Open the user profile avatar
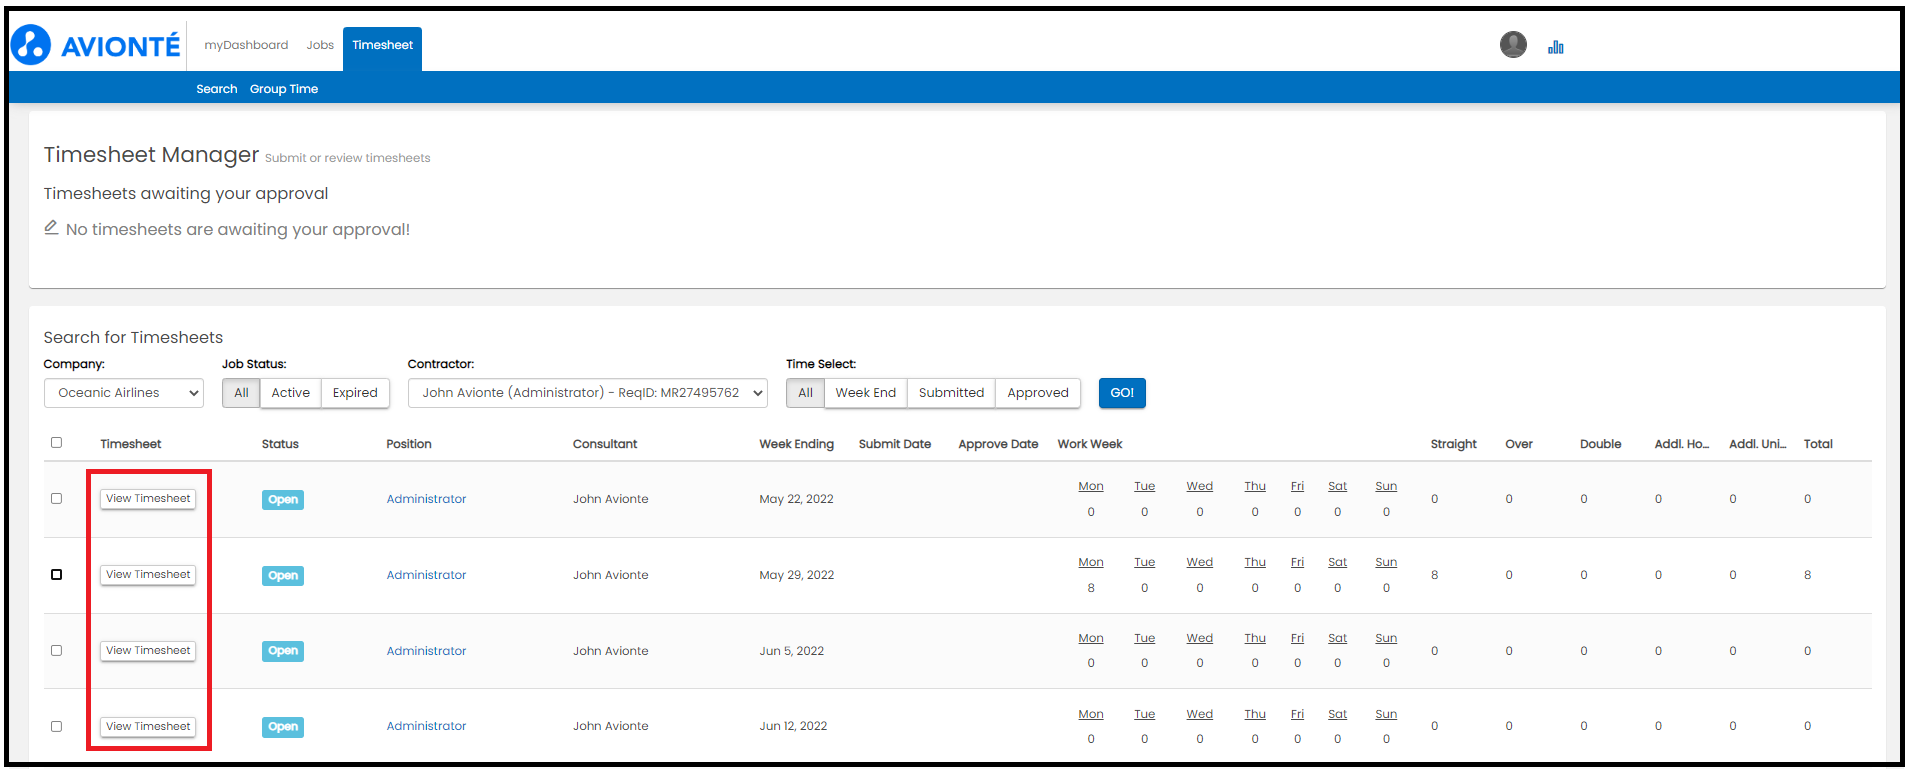 point(1513,44)
